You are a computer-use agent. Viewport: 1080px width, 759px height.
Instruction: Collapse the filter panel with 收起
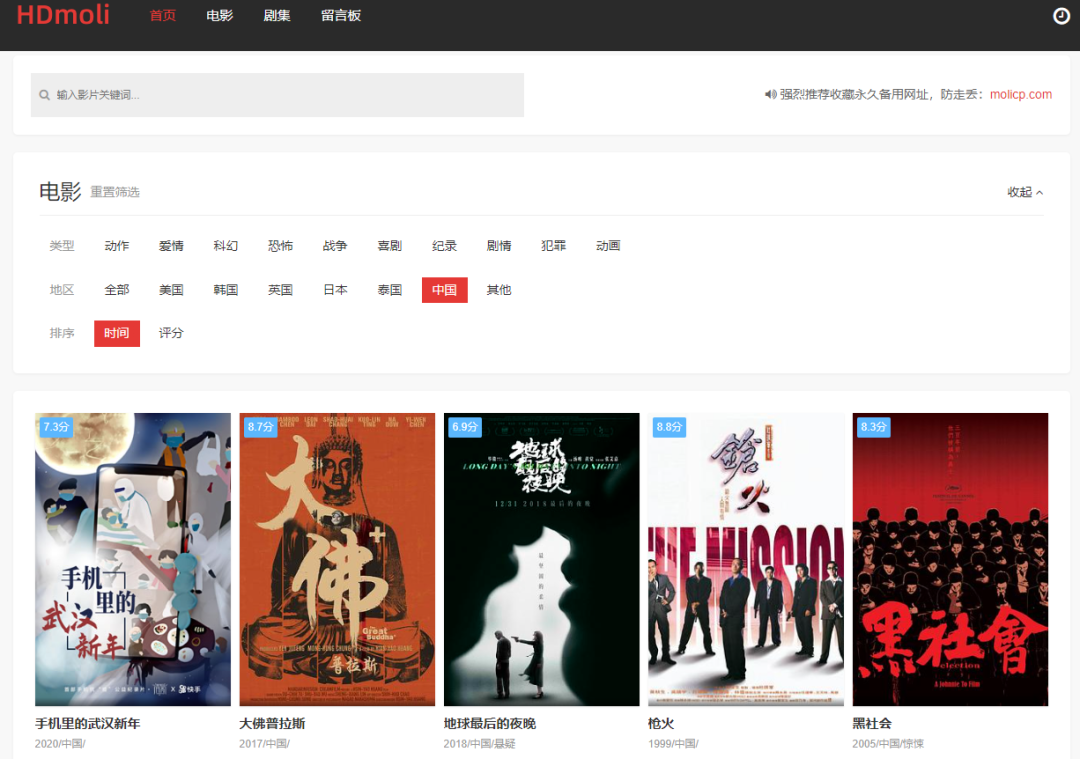(1025, 192)
